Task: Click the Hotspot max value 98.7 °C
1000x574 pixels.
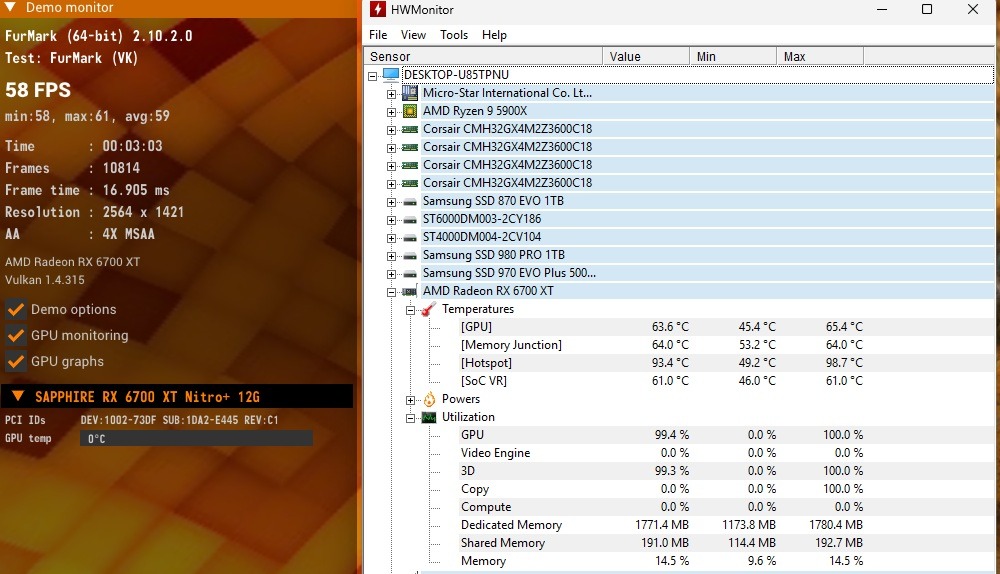Action: (844, 363)
